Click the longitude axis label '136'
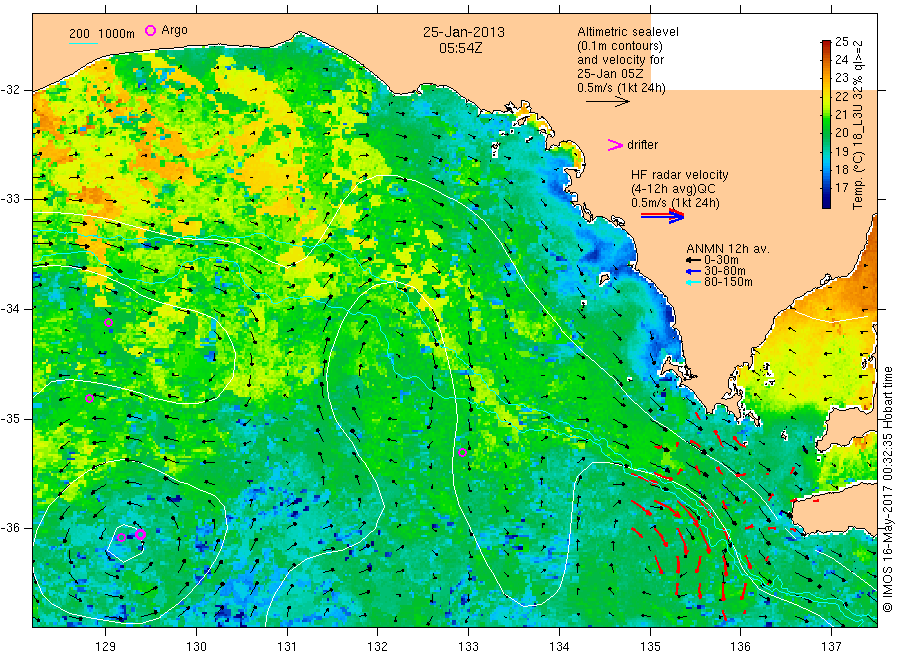This screenshot has width=900, height=660. [x=740, y=647]
